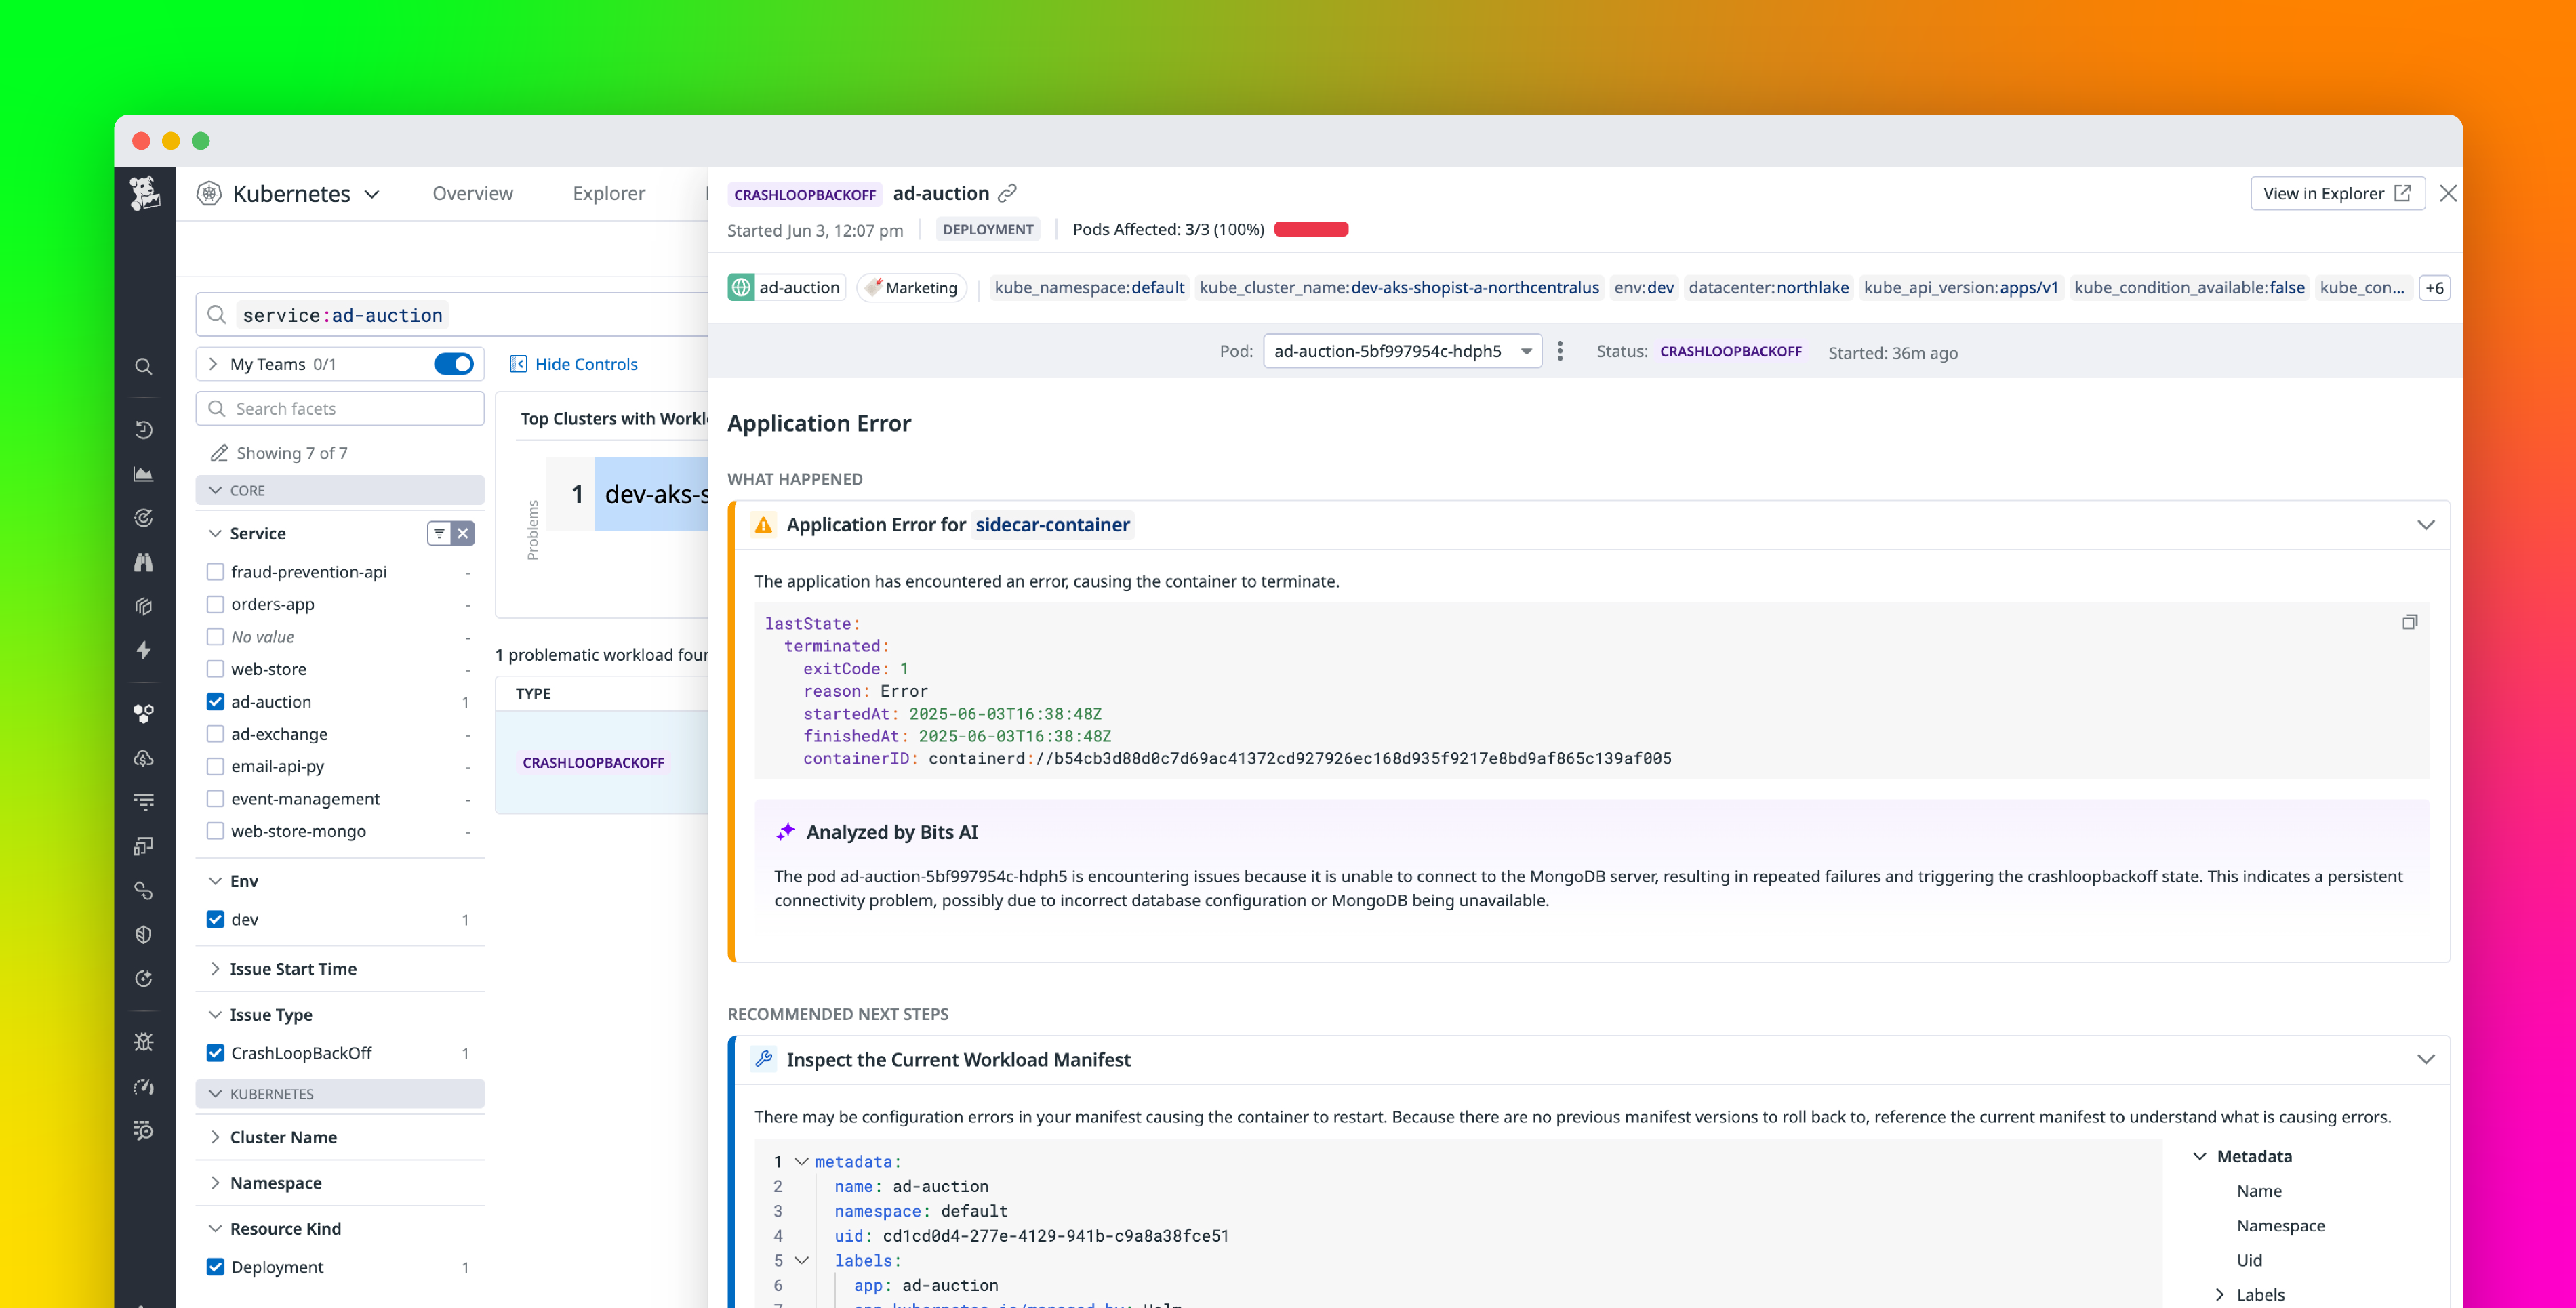
Task: Open the Metrics icon in the left sidebar
Action: click(x=144, y=474)
